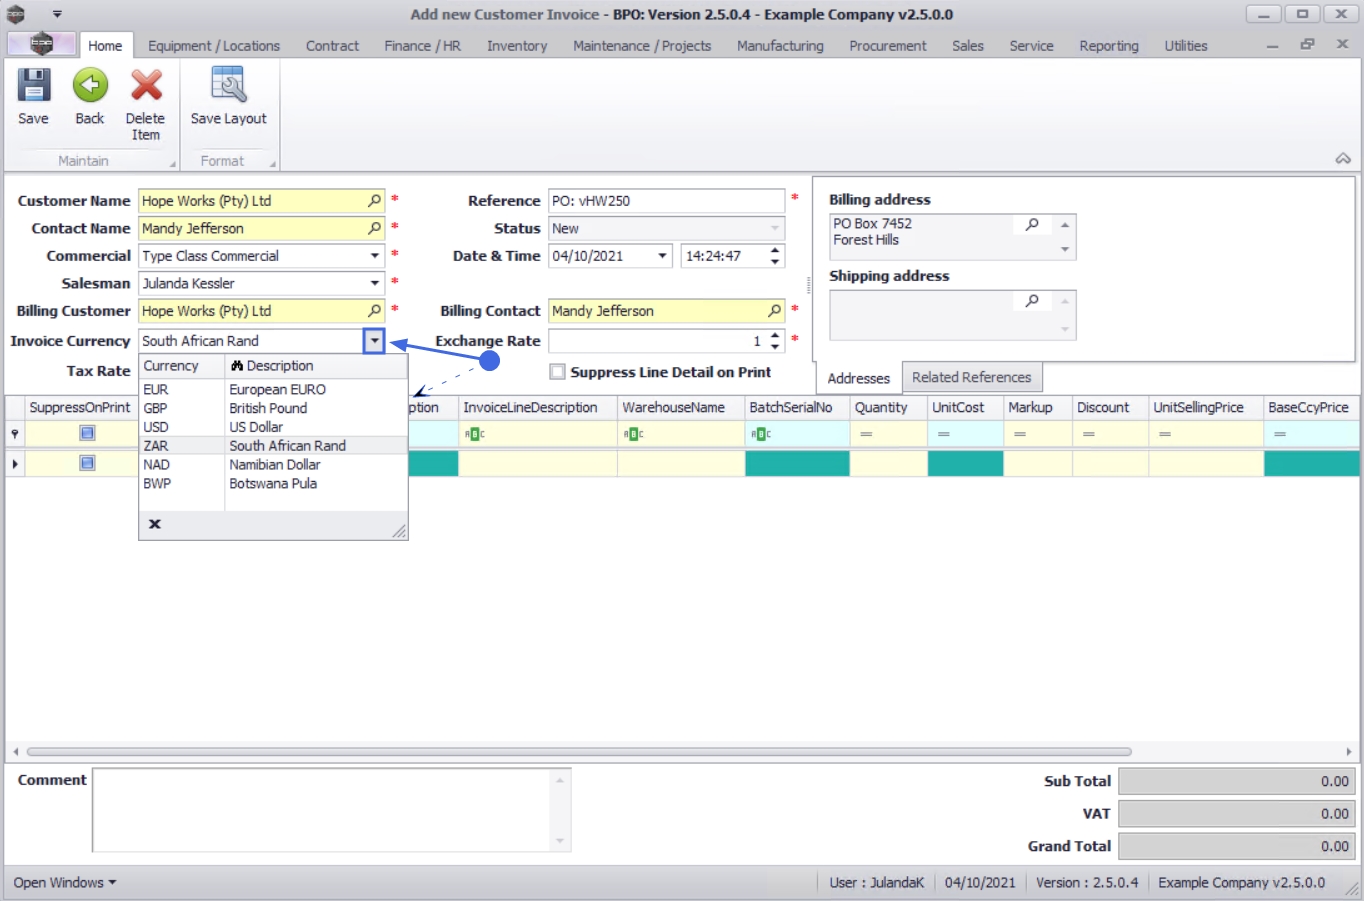Choose US Dollar in the currency list
This screenshot has height=901, width=1364.
click(x=273, y=427)
